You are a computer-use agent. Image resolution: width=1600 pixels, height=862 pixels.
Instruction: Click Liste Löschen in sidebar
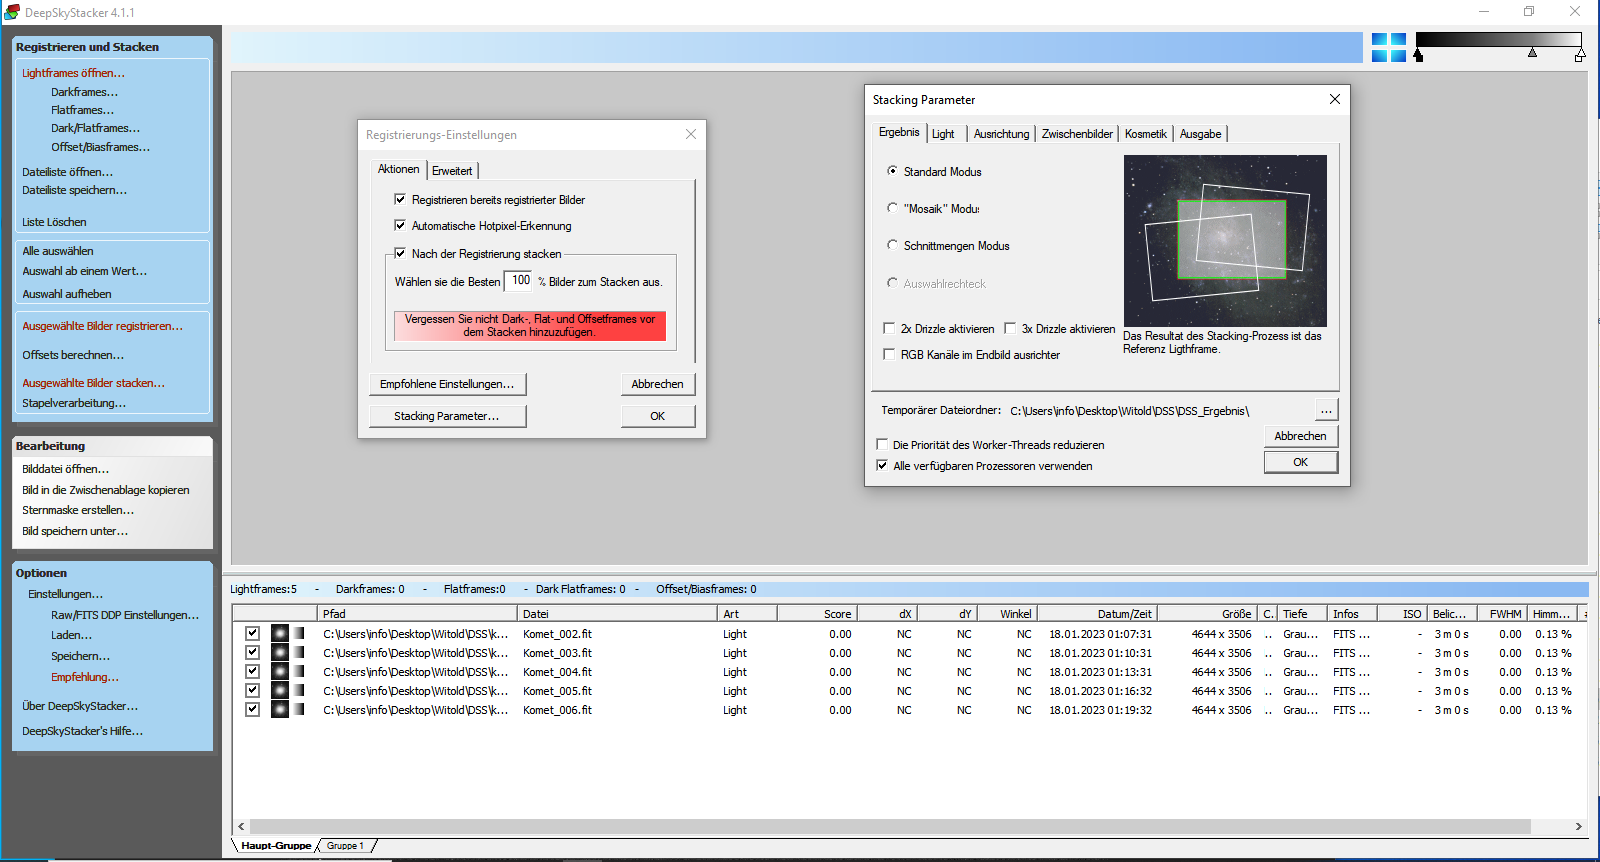tap(54, 222)
